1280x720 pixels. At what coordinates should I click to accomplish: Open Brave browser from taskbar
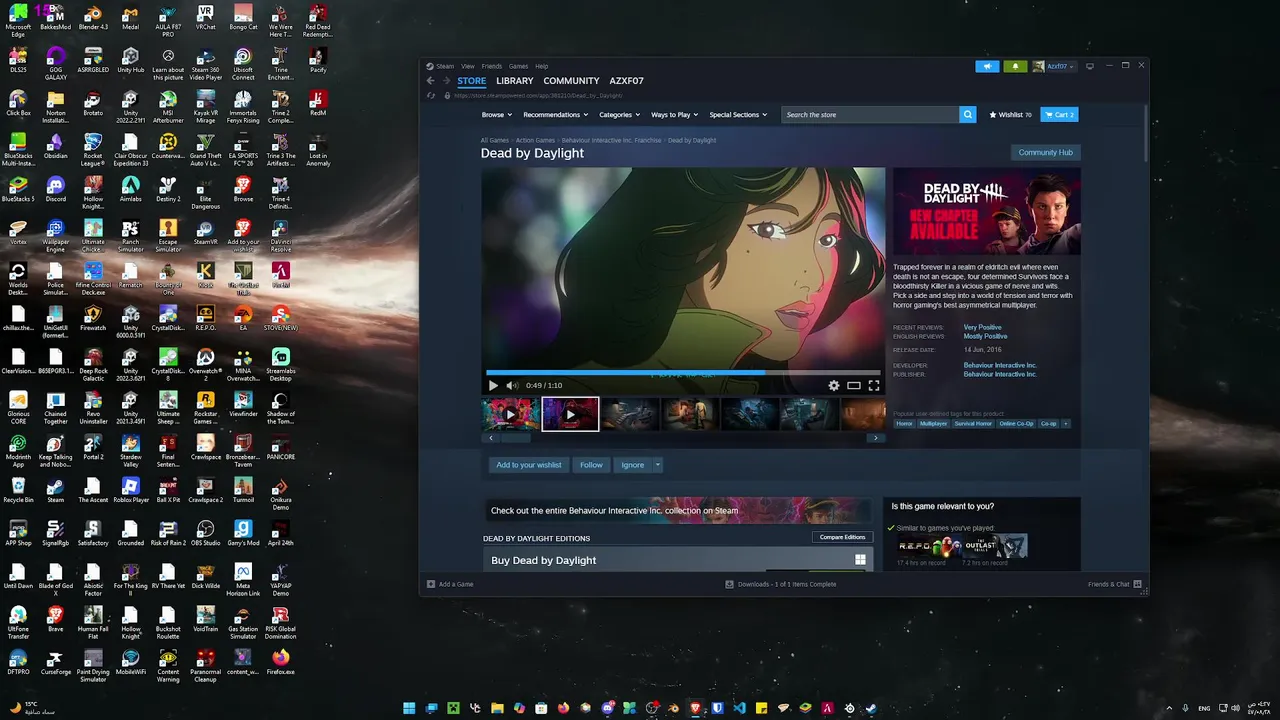point(695,708)
